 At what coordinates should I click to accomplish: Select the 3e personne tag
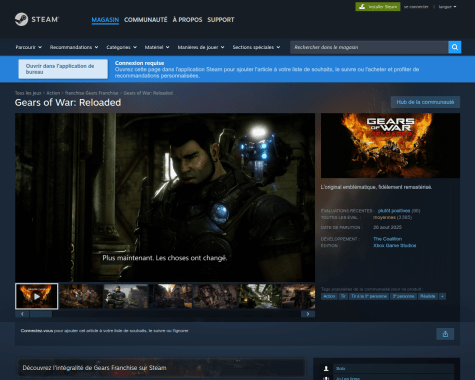(403, 296)
